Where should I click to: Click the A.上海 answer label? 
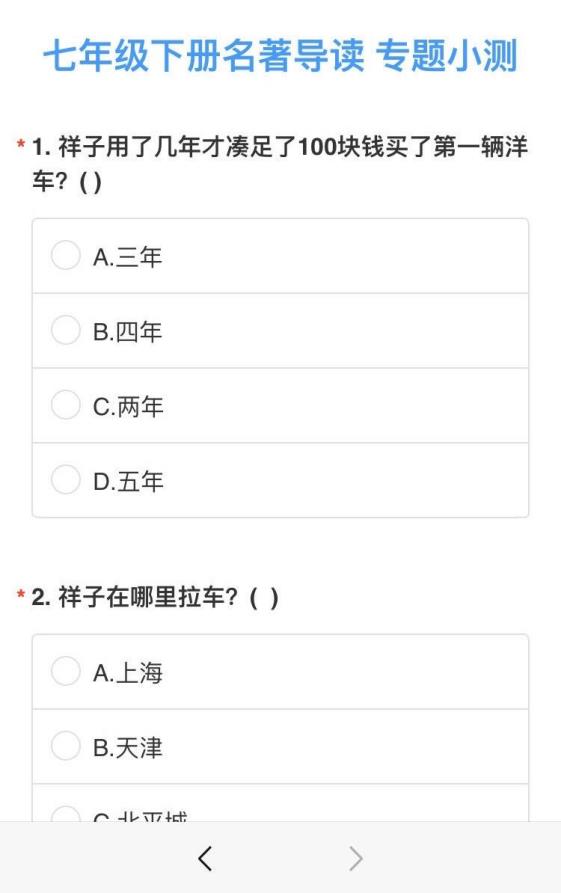click(x=128, y=673)
